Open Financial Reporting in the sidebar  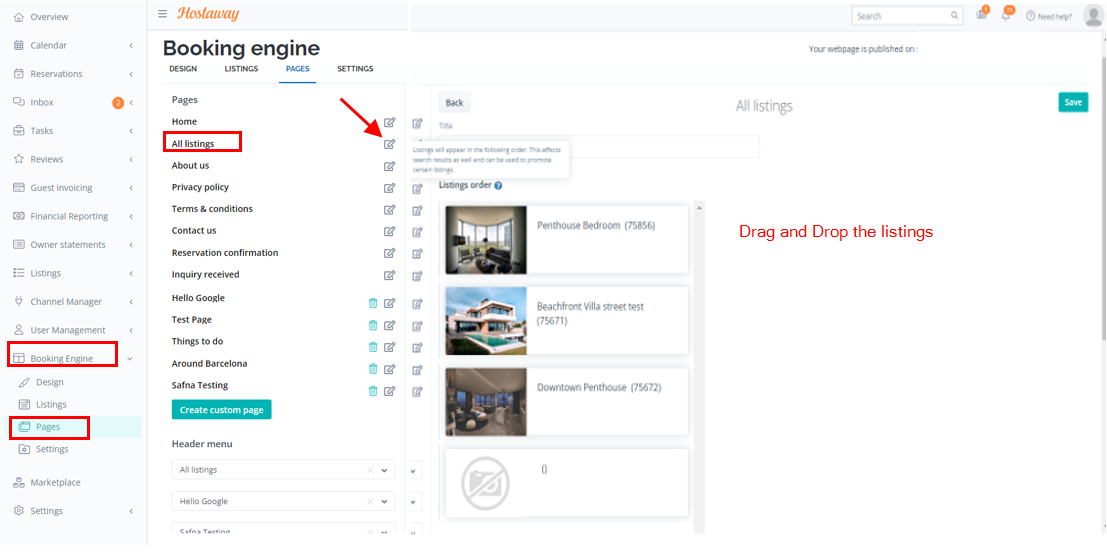pos(71,217)
